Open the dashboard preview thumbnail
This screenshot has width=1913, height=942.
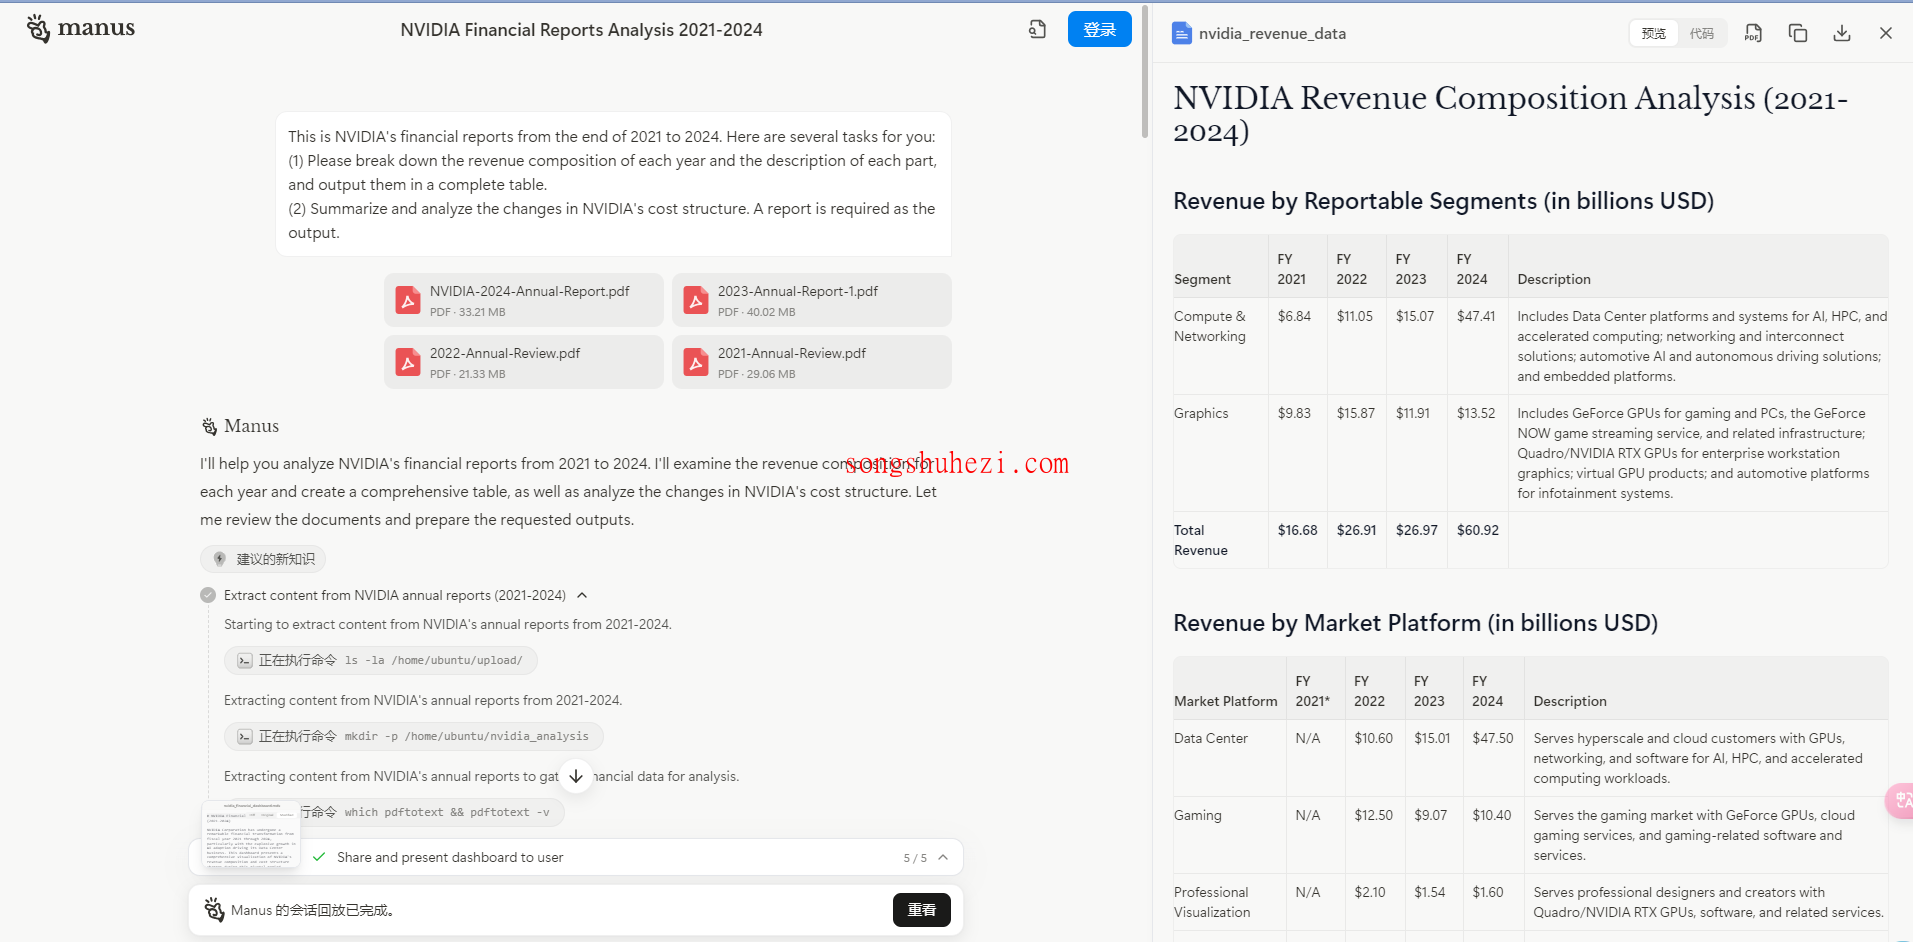coord(250,833)
